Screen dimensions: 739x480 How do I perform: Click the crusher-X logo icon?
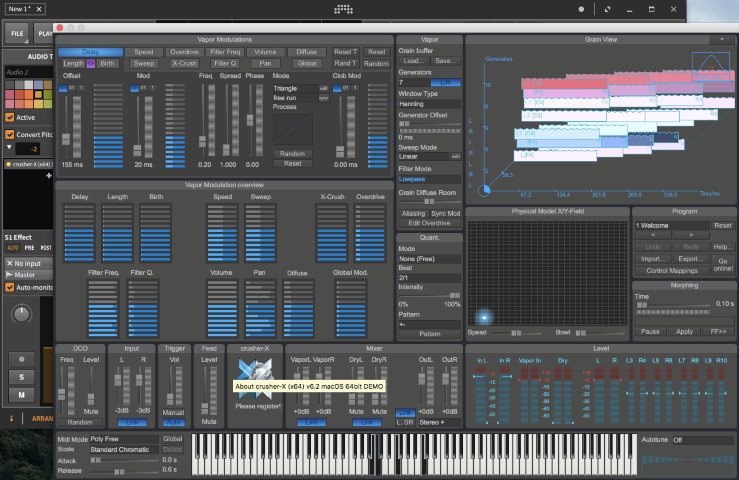point(255,370)
